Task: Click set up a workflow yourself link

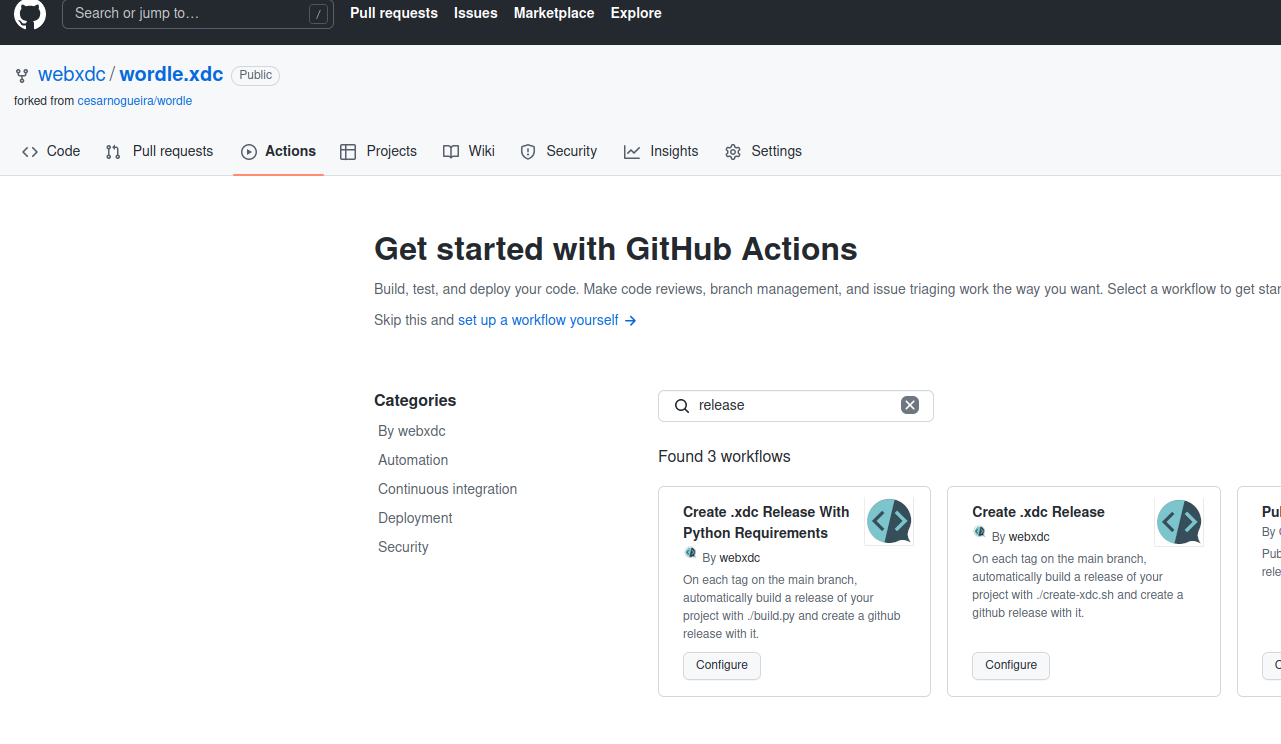Action: click(x=547, y=320)
